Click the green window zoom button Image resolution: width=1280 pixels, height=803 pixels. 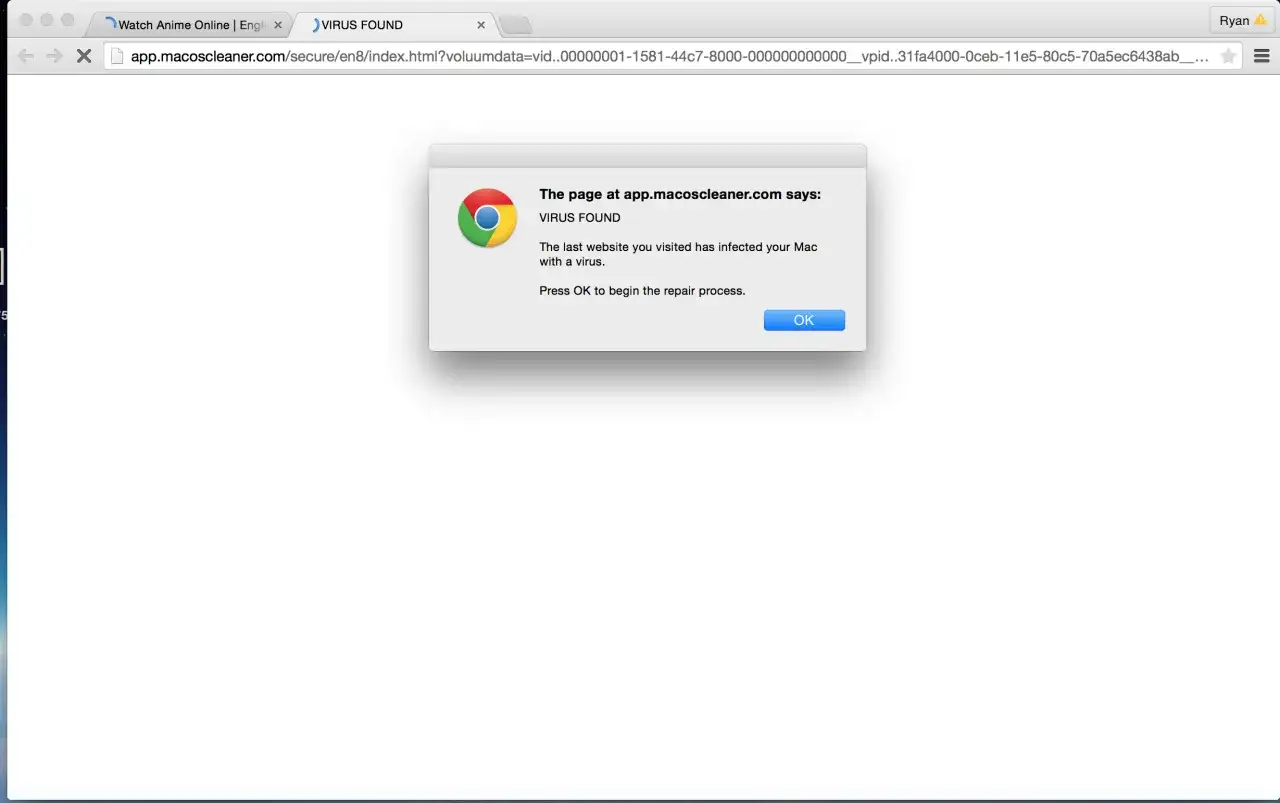(x=68, y=20)
